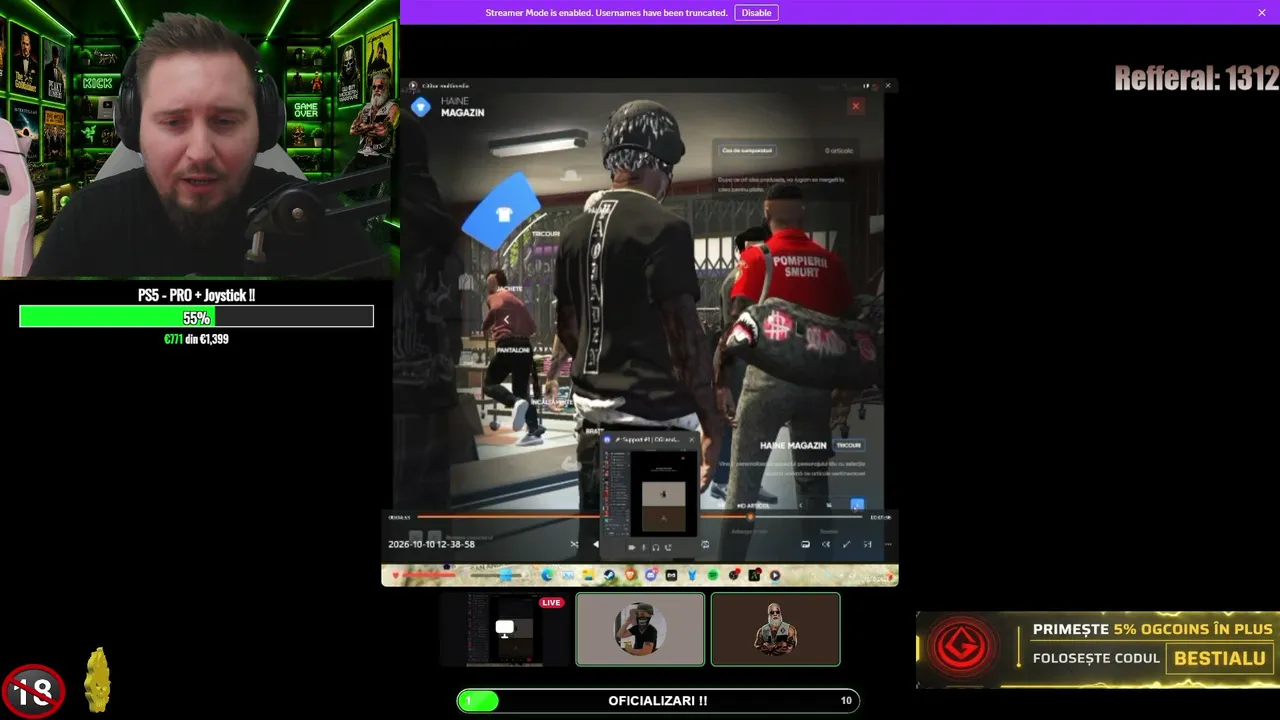Disconnect call in the Discord preview popup
The image size is (1280, 720).
click(x=668, y=547)
